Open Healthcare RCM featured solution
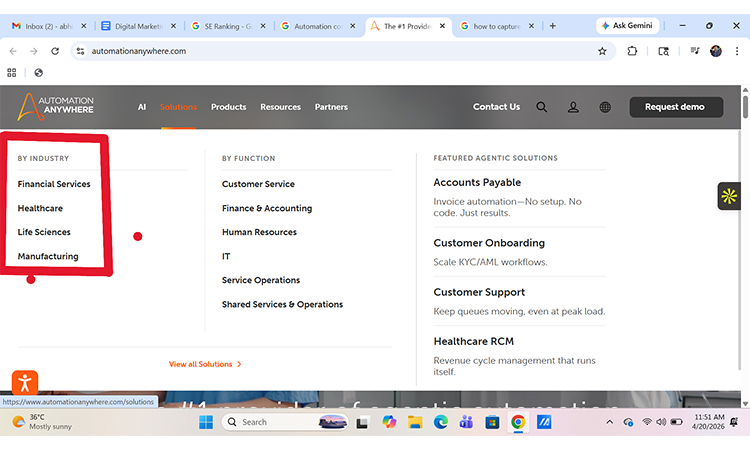 tap(474, 341)
